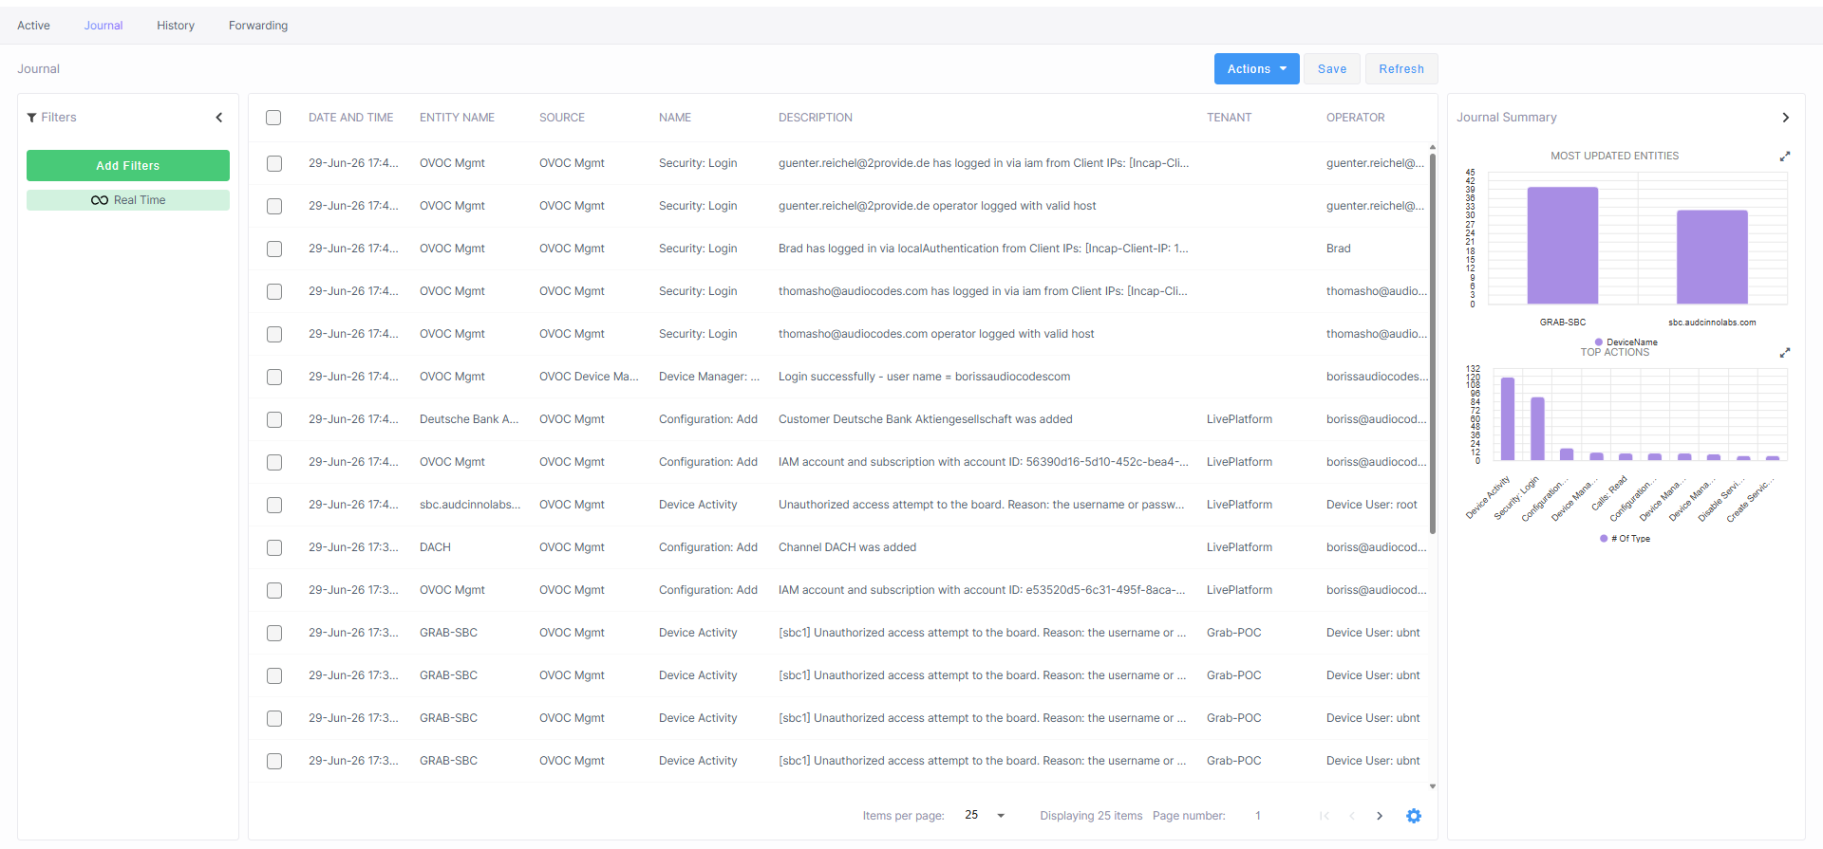This screenshot has height=849, width=1823.
Task: Expand the Most Updated Entities chart
Action: [1784, 156]
